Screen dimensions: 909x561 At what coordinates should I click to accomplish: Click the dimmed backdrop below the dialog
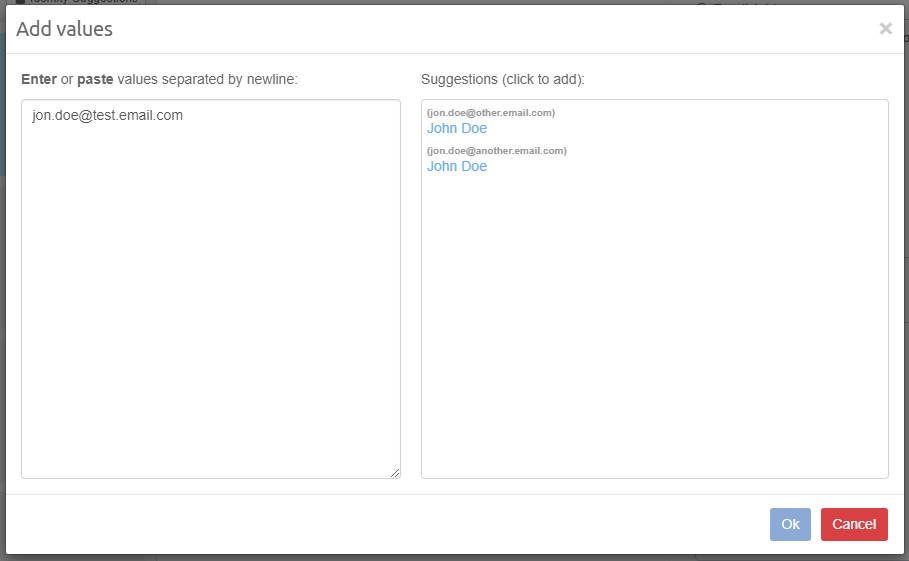click(450, 557)
